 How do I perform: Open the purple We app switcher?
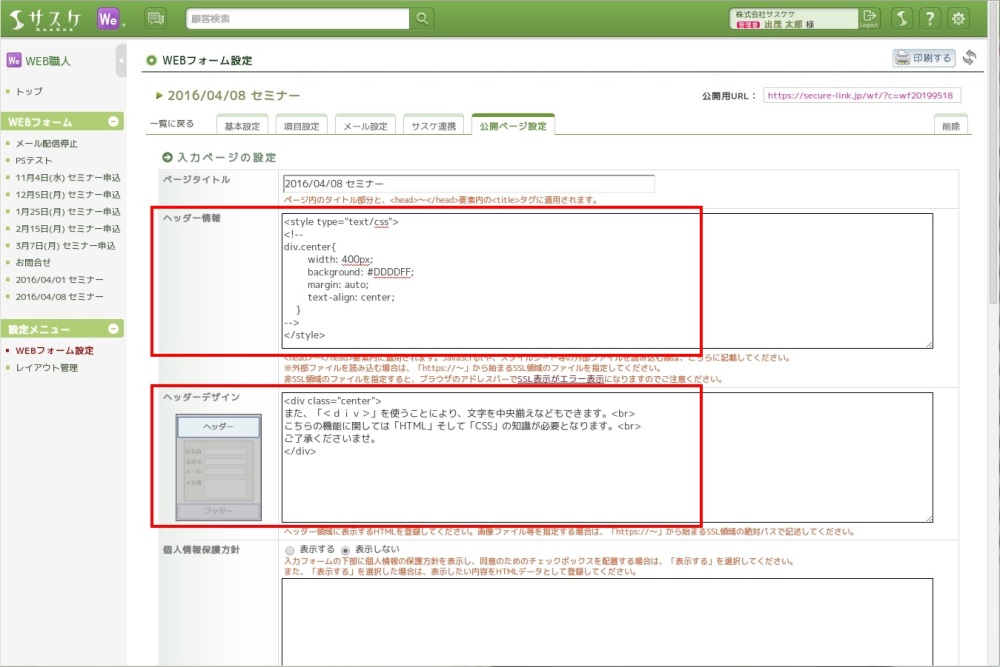click(x=111, y=19)
